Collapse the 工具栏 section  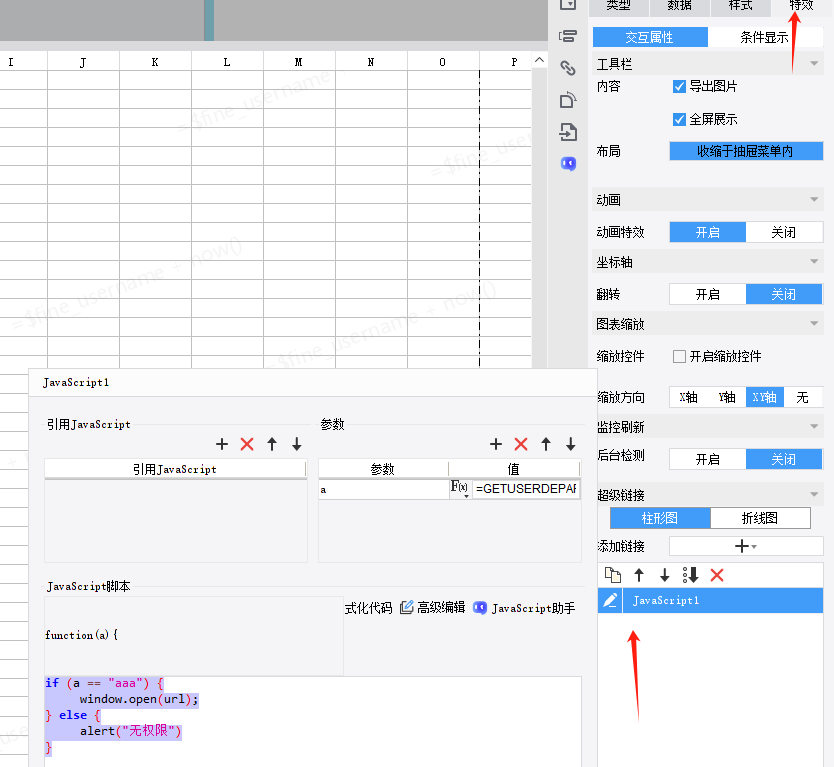pyautogui.click(x=814, y=64)
